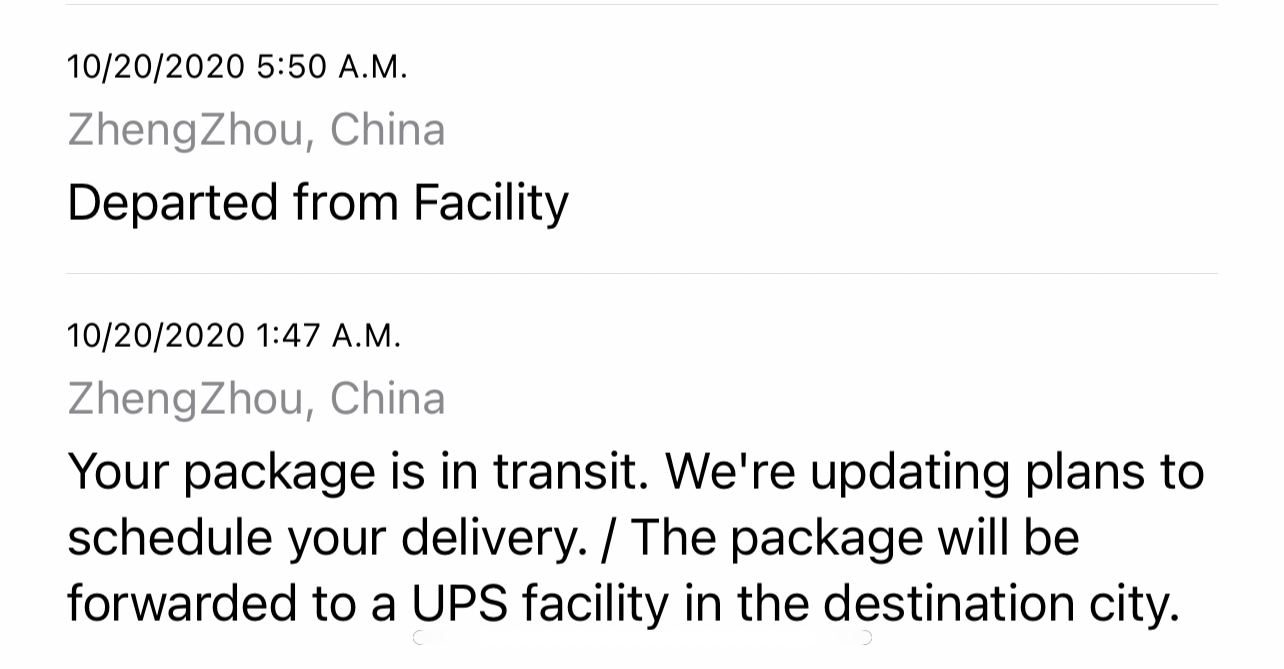Tap 'China' in the lower location line
1284x669 pixels.
click(387, 398)
